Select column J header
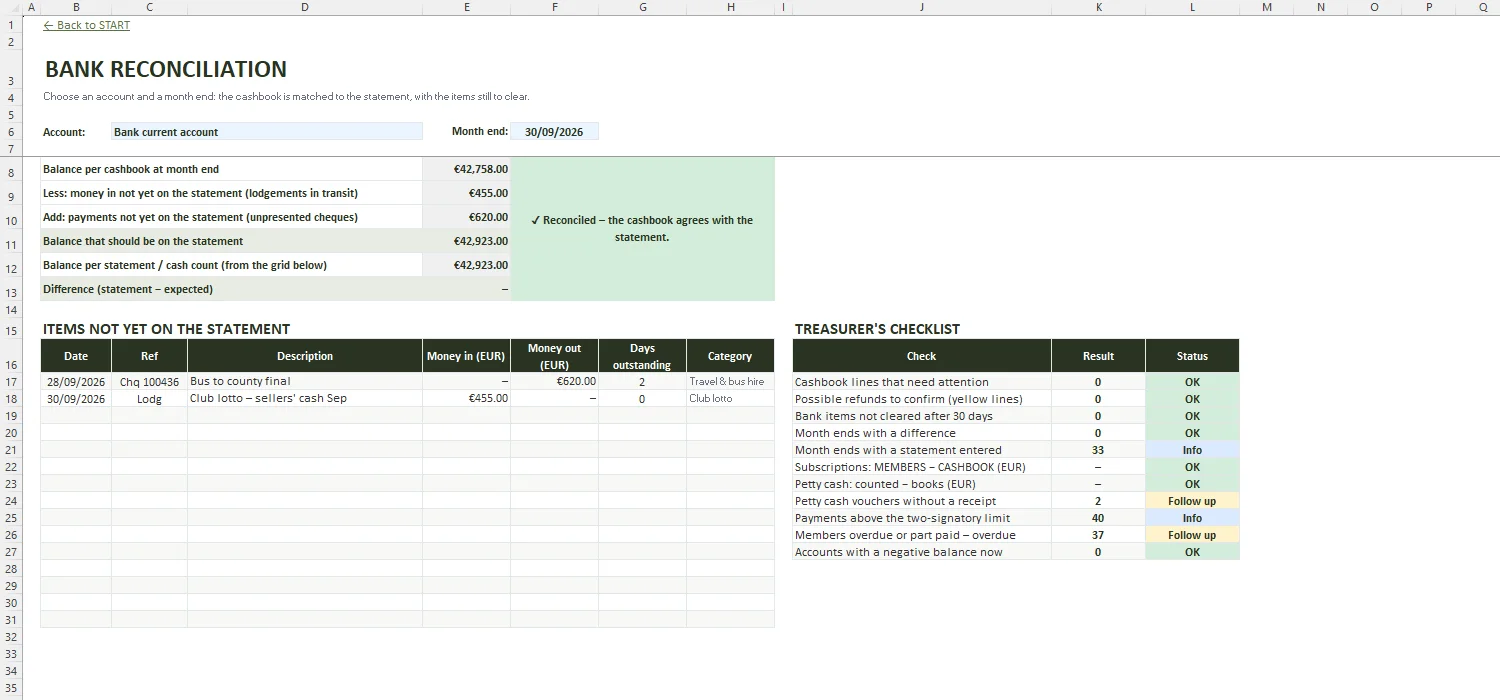Image resolution: width=1500 pixels, height=700 pixels. pyautogui.click(x=921, y=7)
